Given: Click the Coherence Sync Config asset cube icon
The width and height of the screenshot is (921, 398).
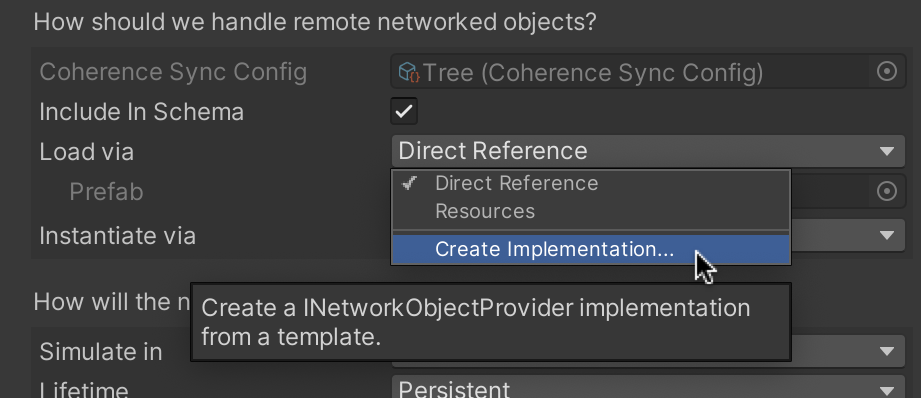Looking at the screenshot, I should tap(408, 72).
